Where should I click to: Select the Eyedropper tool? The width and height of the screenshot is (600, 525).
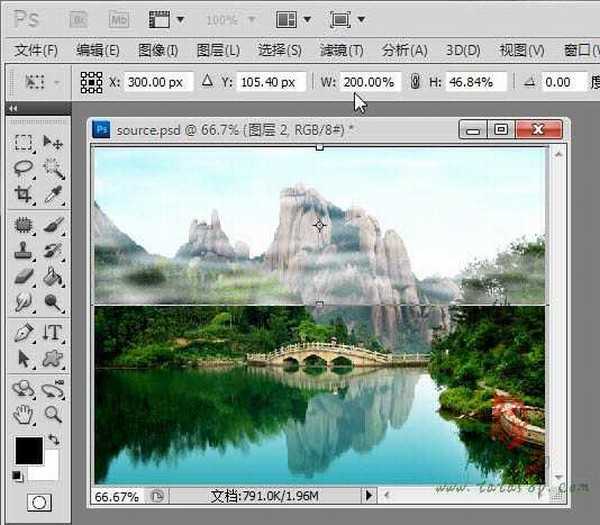[53, 194]
